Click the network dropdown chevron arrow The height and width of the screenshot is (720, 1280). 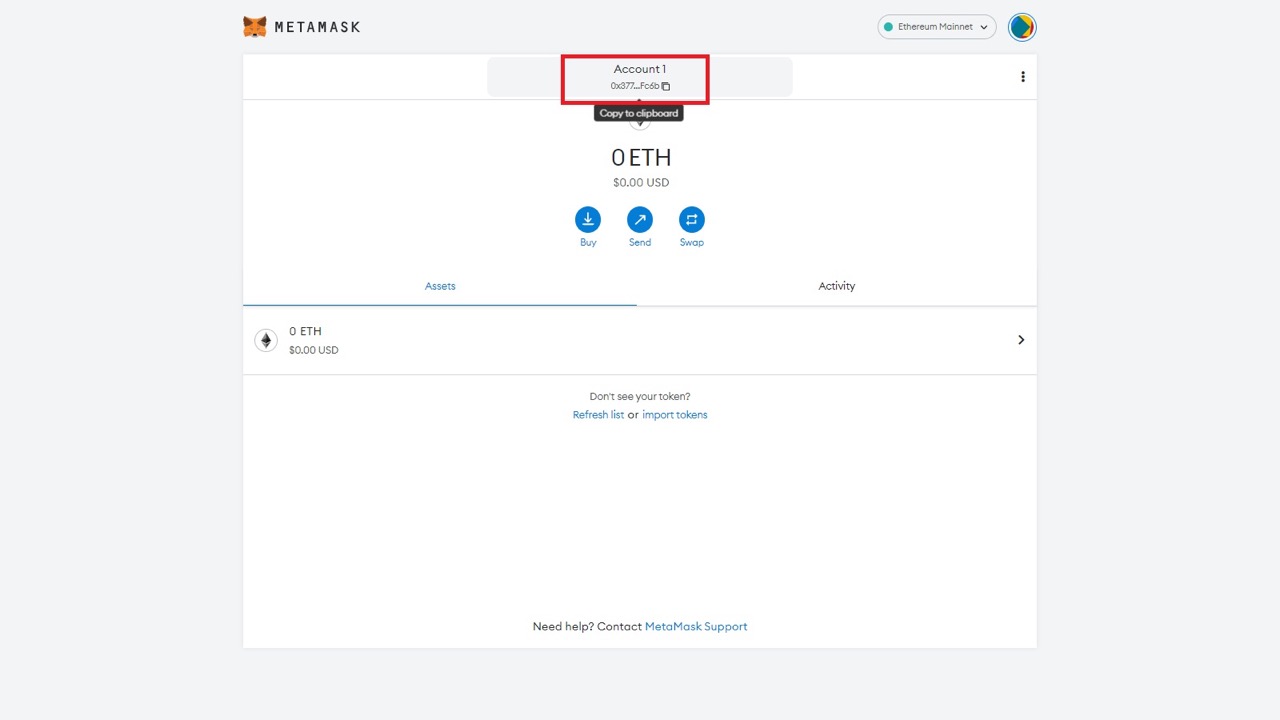tap(983, 27)
